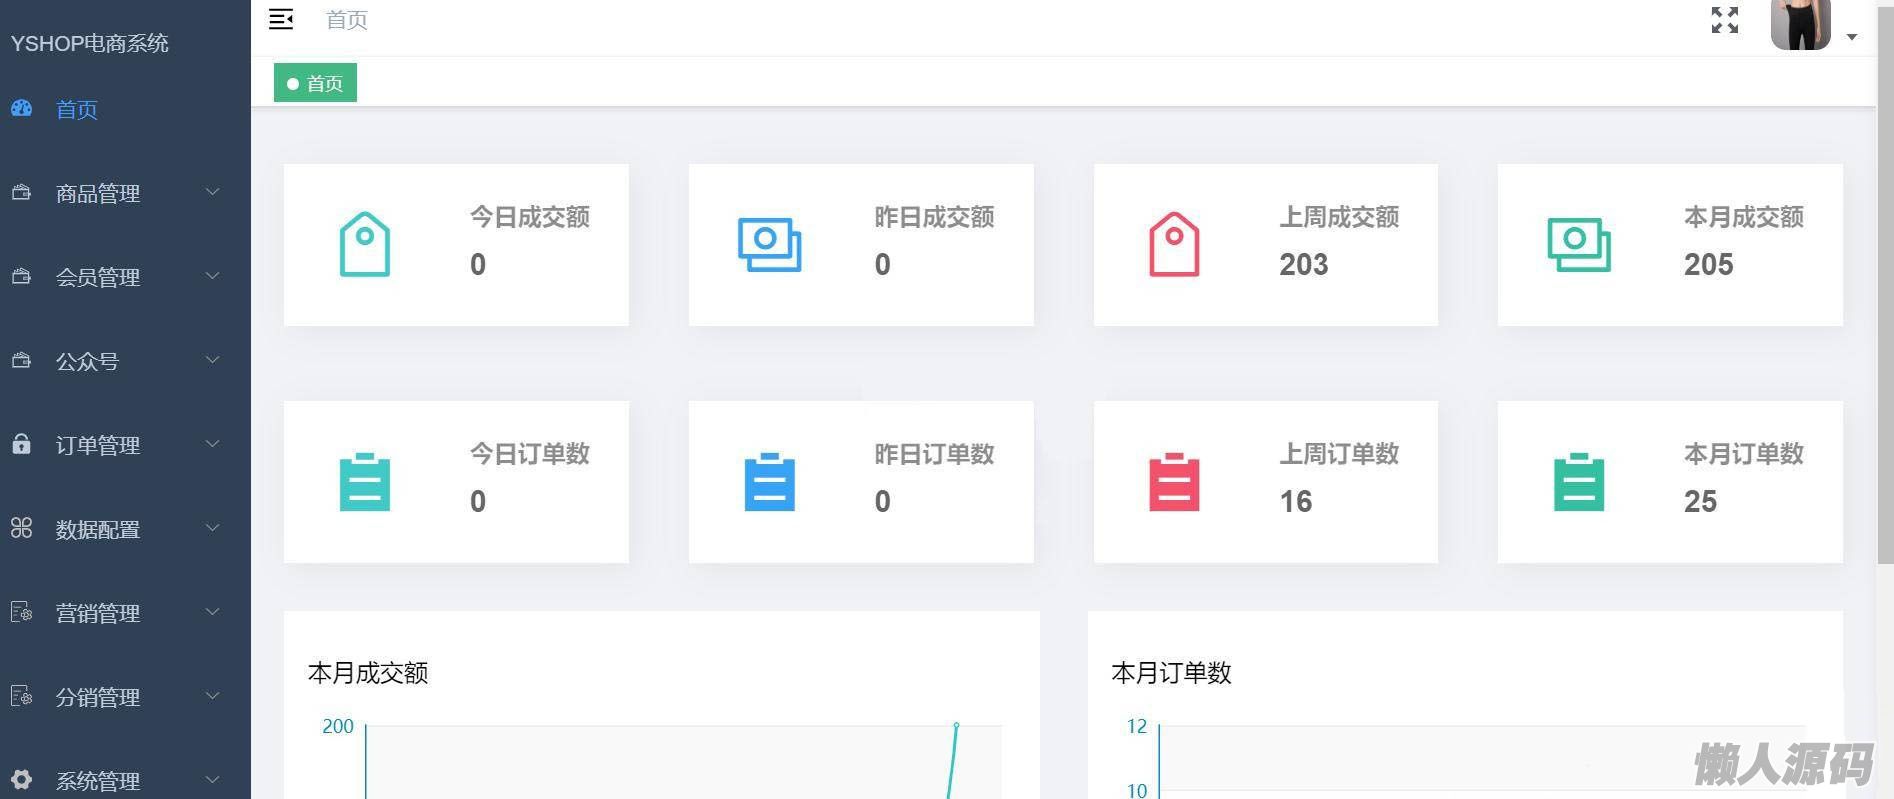This screenshot has height=799, width=1894.
Task: Expand the 数据配置 chevron
Action: (x=212, y=528)
